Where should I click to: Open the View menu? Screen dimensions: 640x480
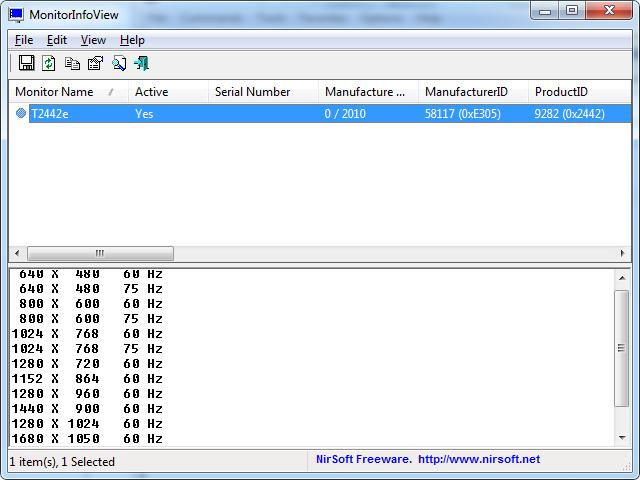(x=93, y=40)
